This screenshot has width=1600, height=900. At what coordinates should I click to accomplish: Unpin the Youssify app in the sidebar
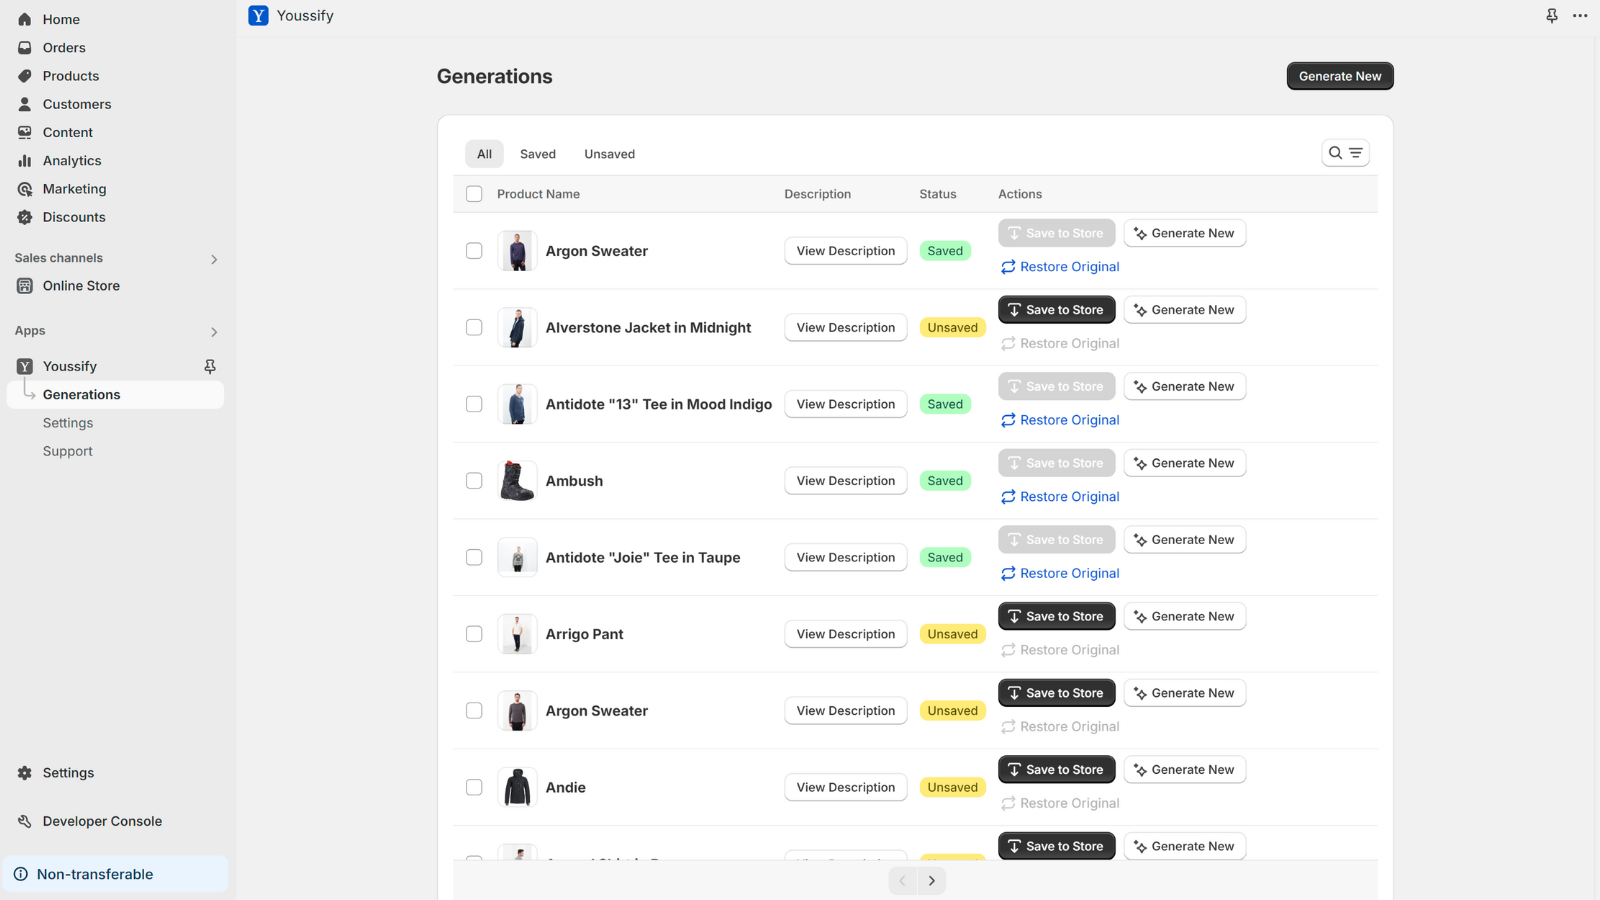point(210,366)
